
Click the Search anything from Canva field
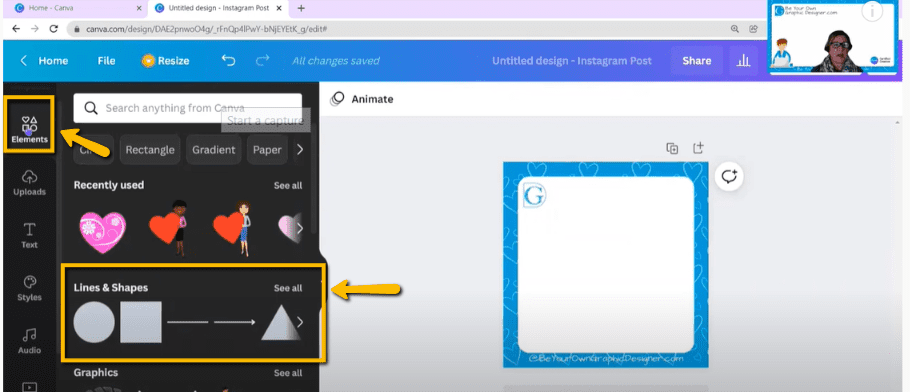187,108
